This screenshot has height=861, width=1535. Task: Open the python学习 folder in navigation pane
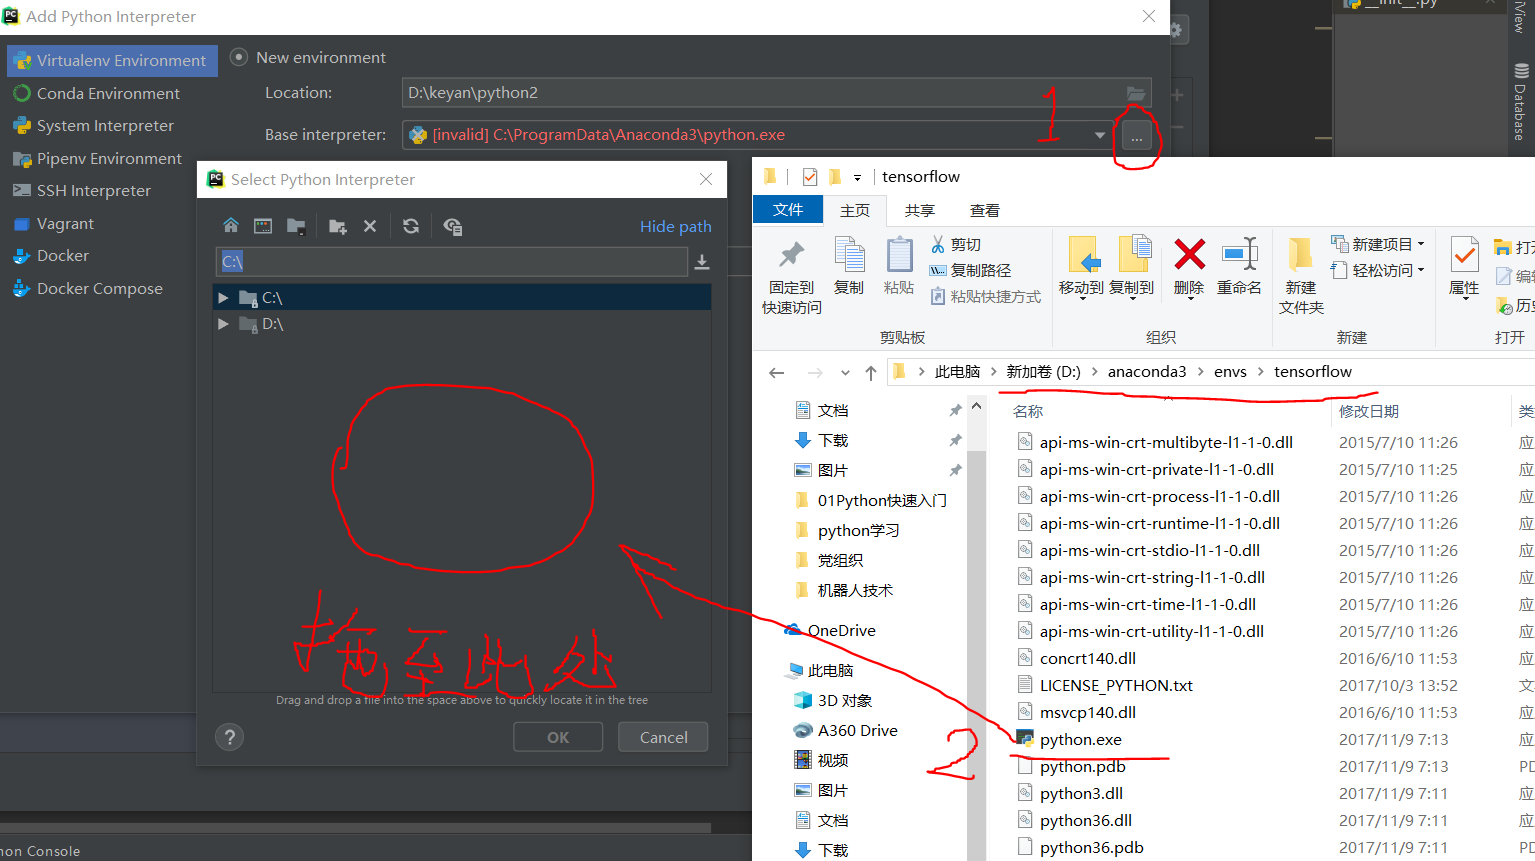[x=858, y=531]
